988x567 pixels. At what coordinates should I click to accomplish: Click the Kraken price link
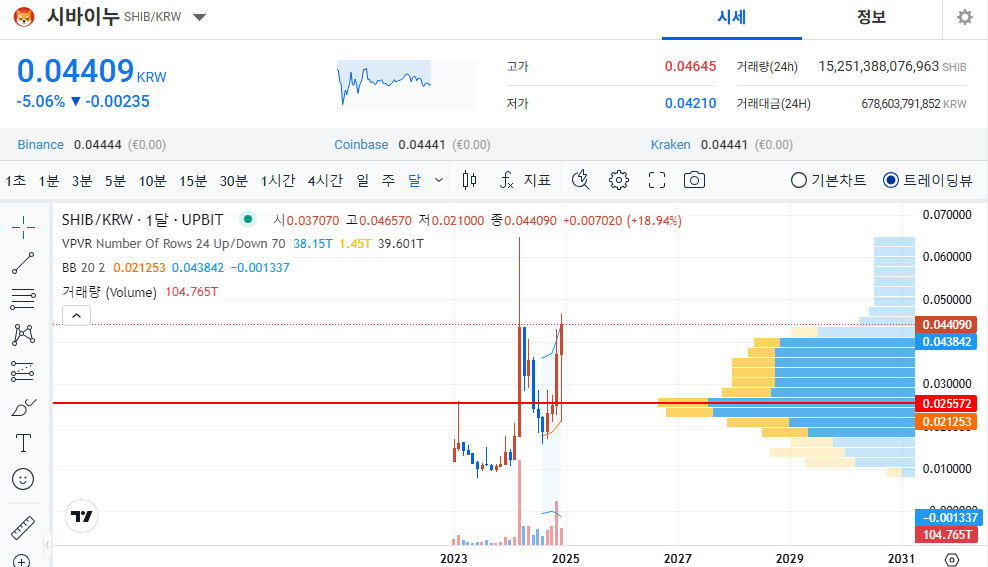coord(670,145)
